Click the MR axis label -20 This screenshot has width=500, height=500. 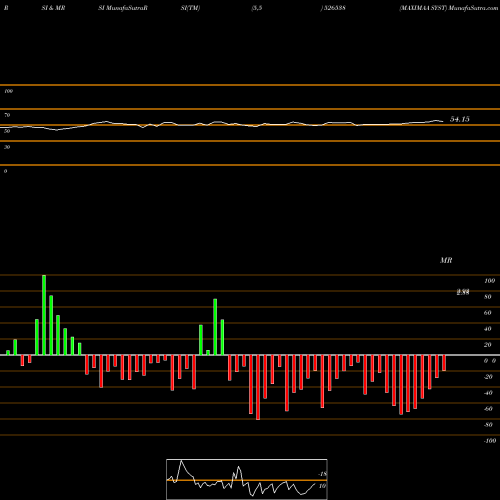tap(488, 377)
